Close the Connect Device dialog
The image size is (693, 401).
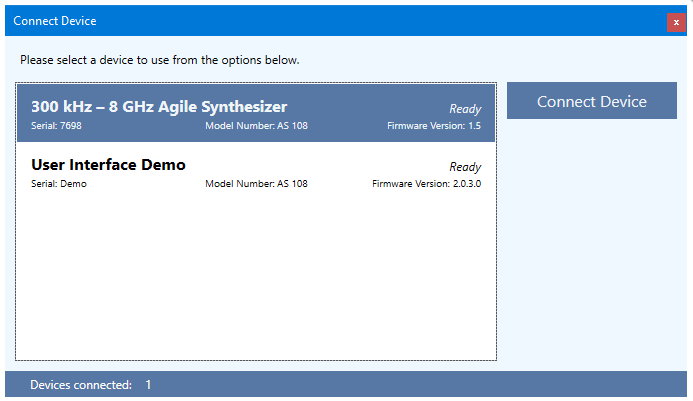tap(676, 22)
